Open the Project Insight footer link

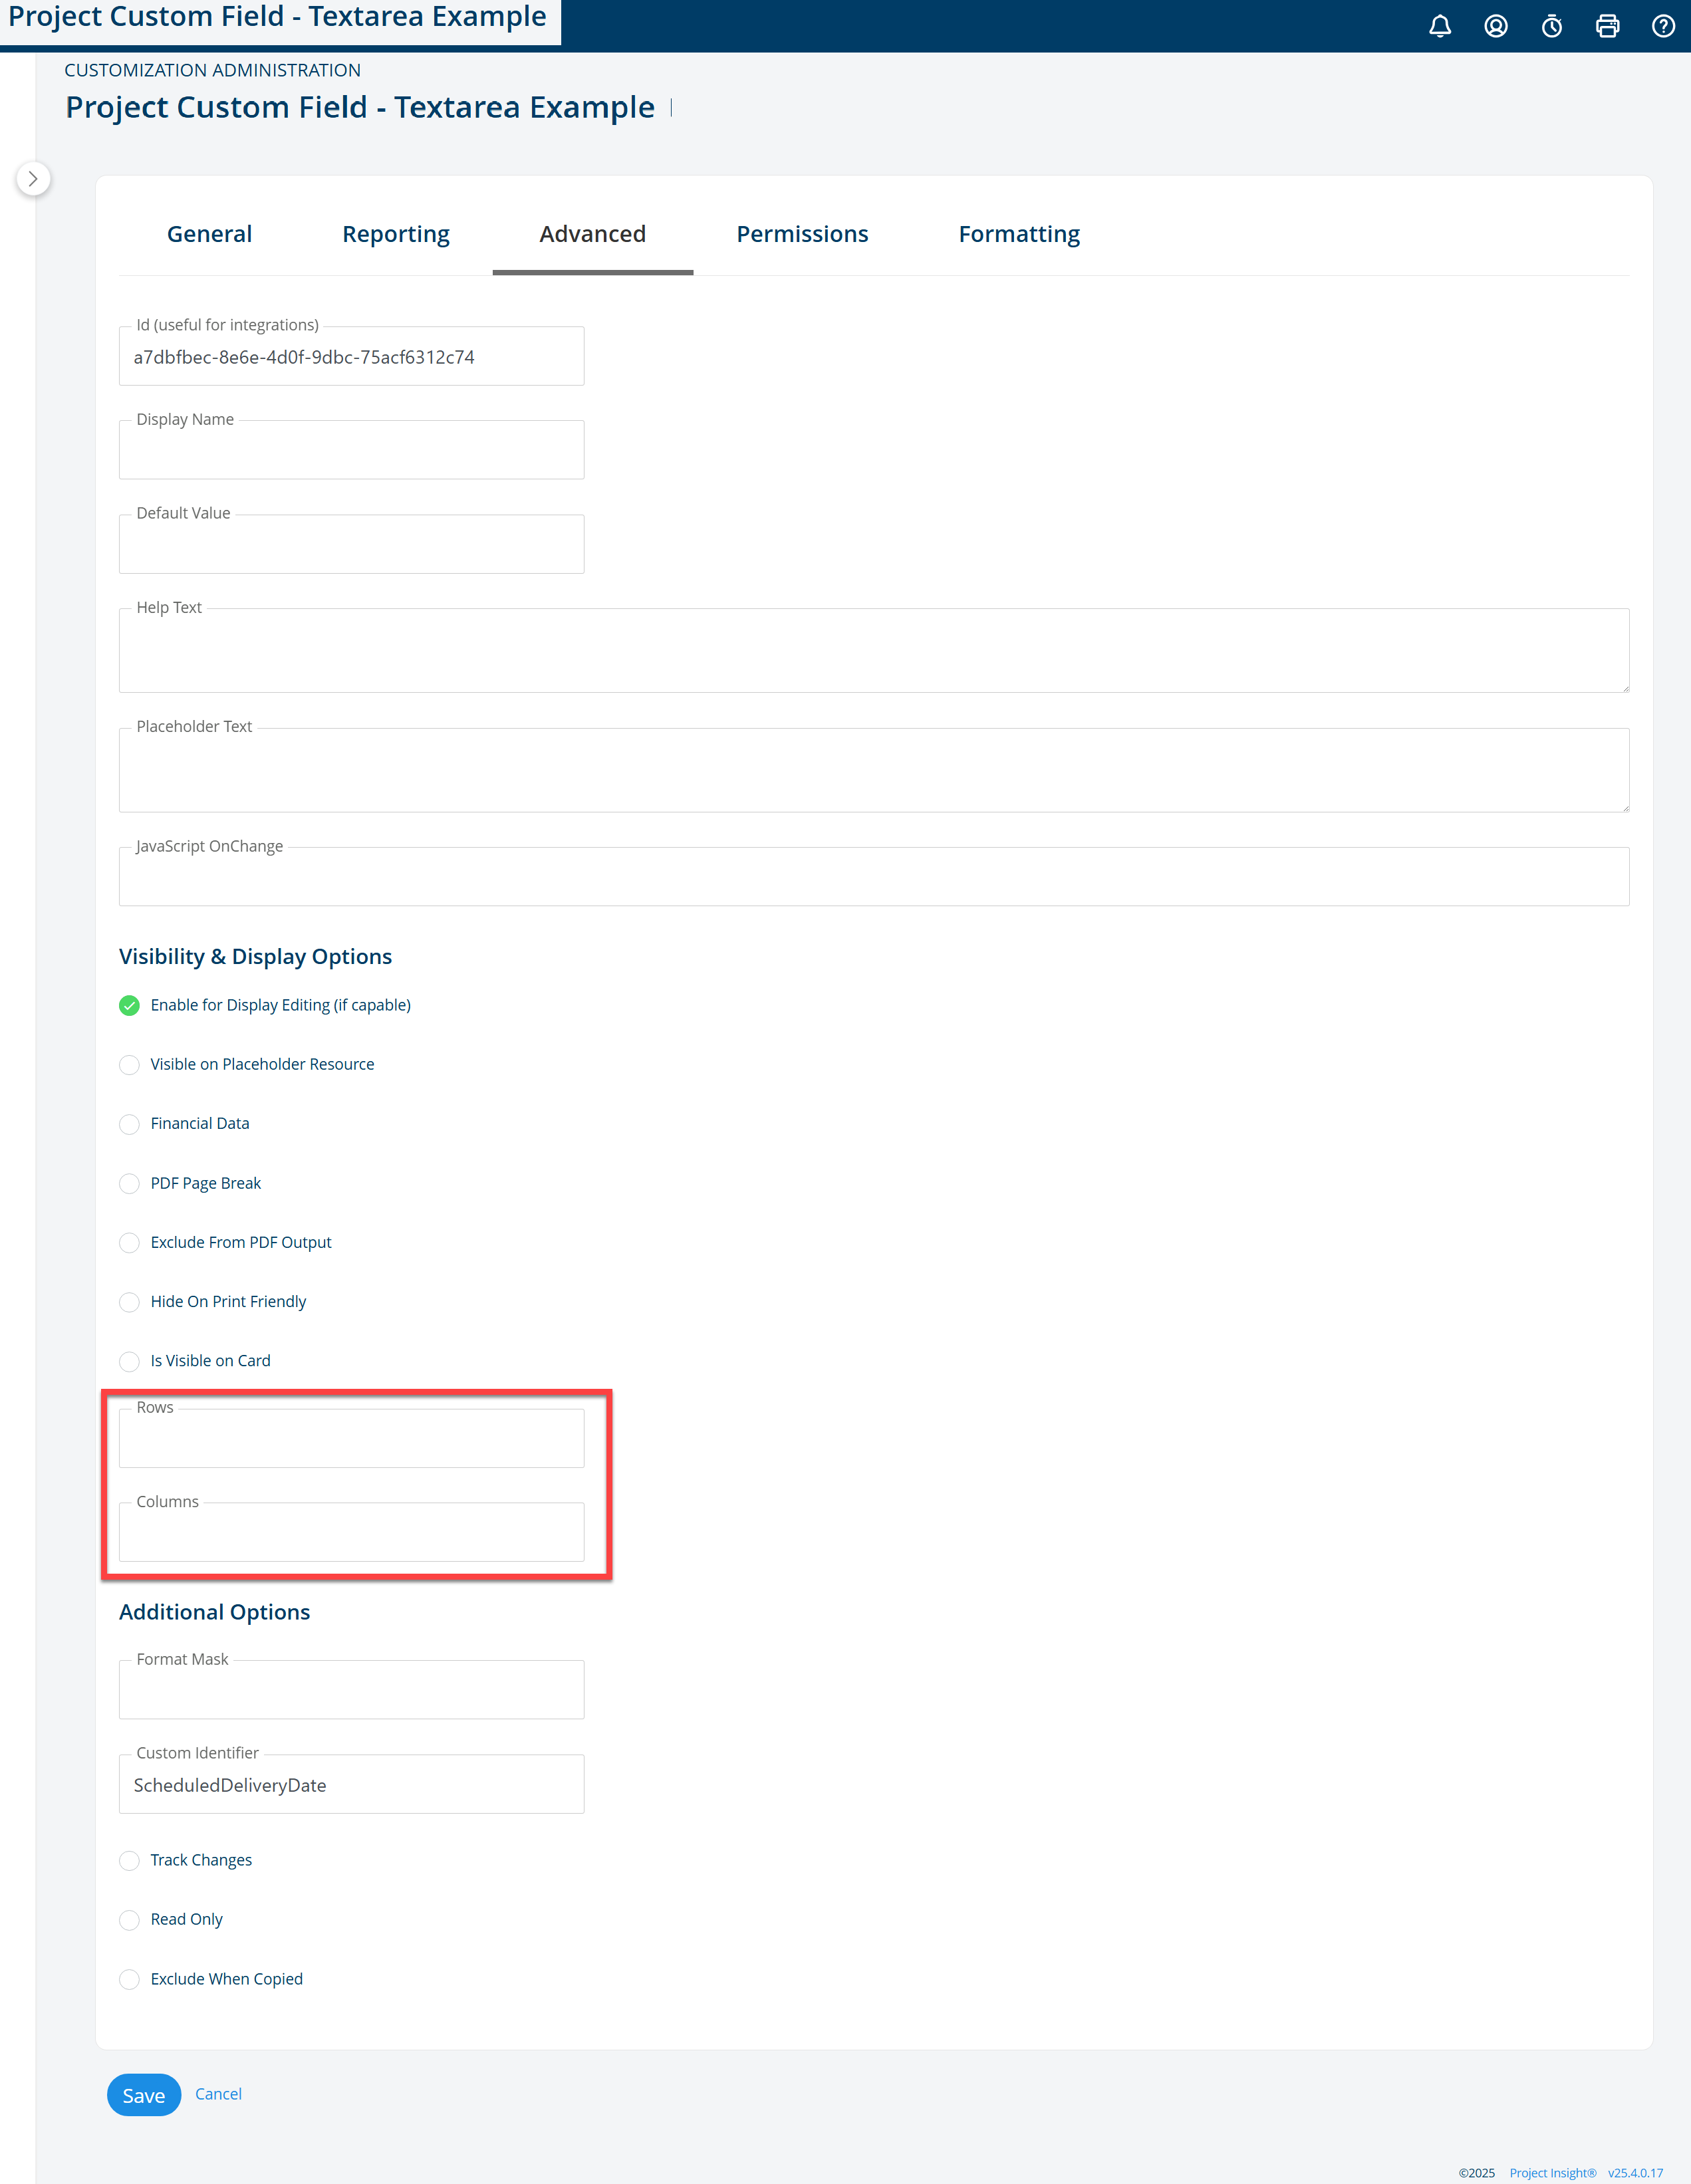[x=1553, y=2173]
